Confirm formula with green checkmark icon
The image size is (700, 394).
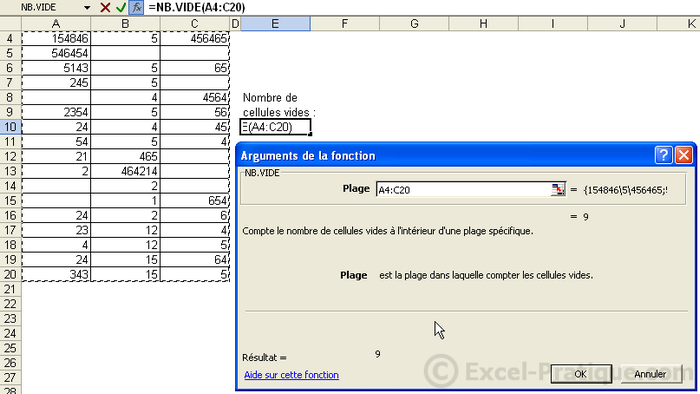[121, 7]
